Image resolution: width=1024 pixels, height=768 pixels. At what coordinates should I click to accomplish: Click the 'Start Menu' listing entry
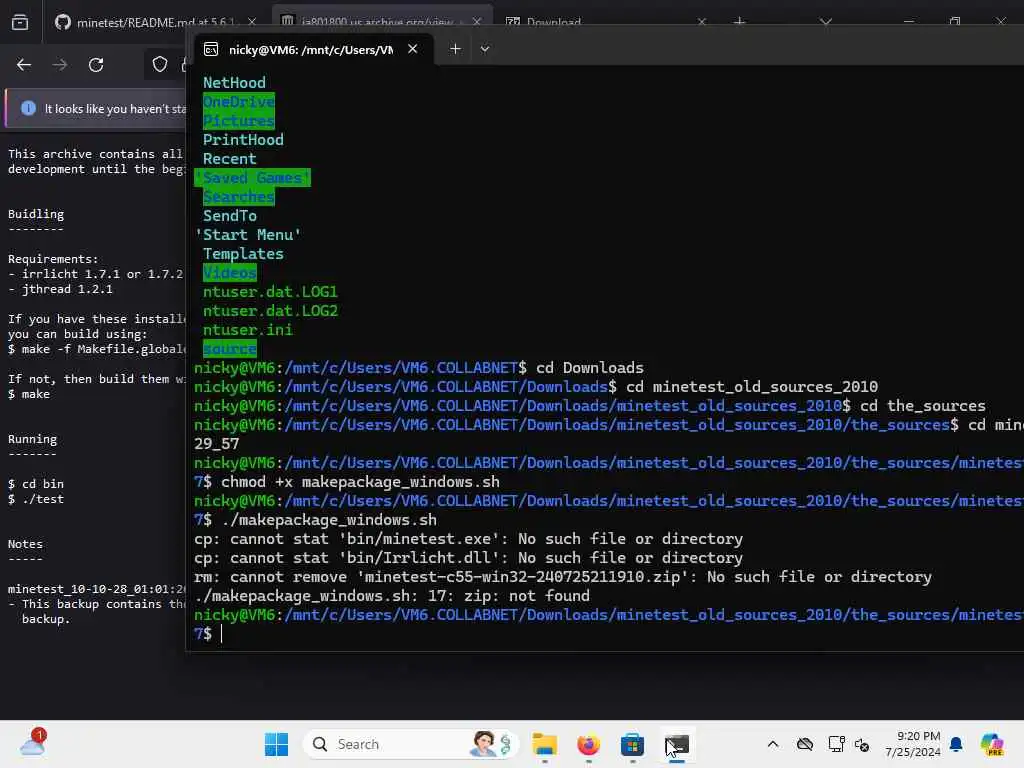(x=248, y=235)
